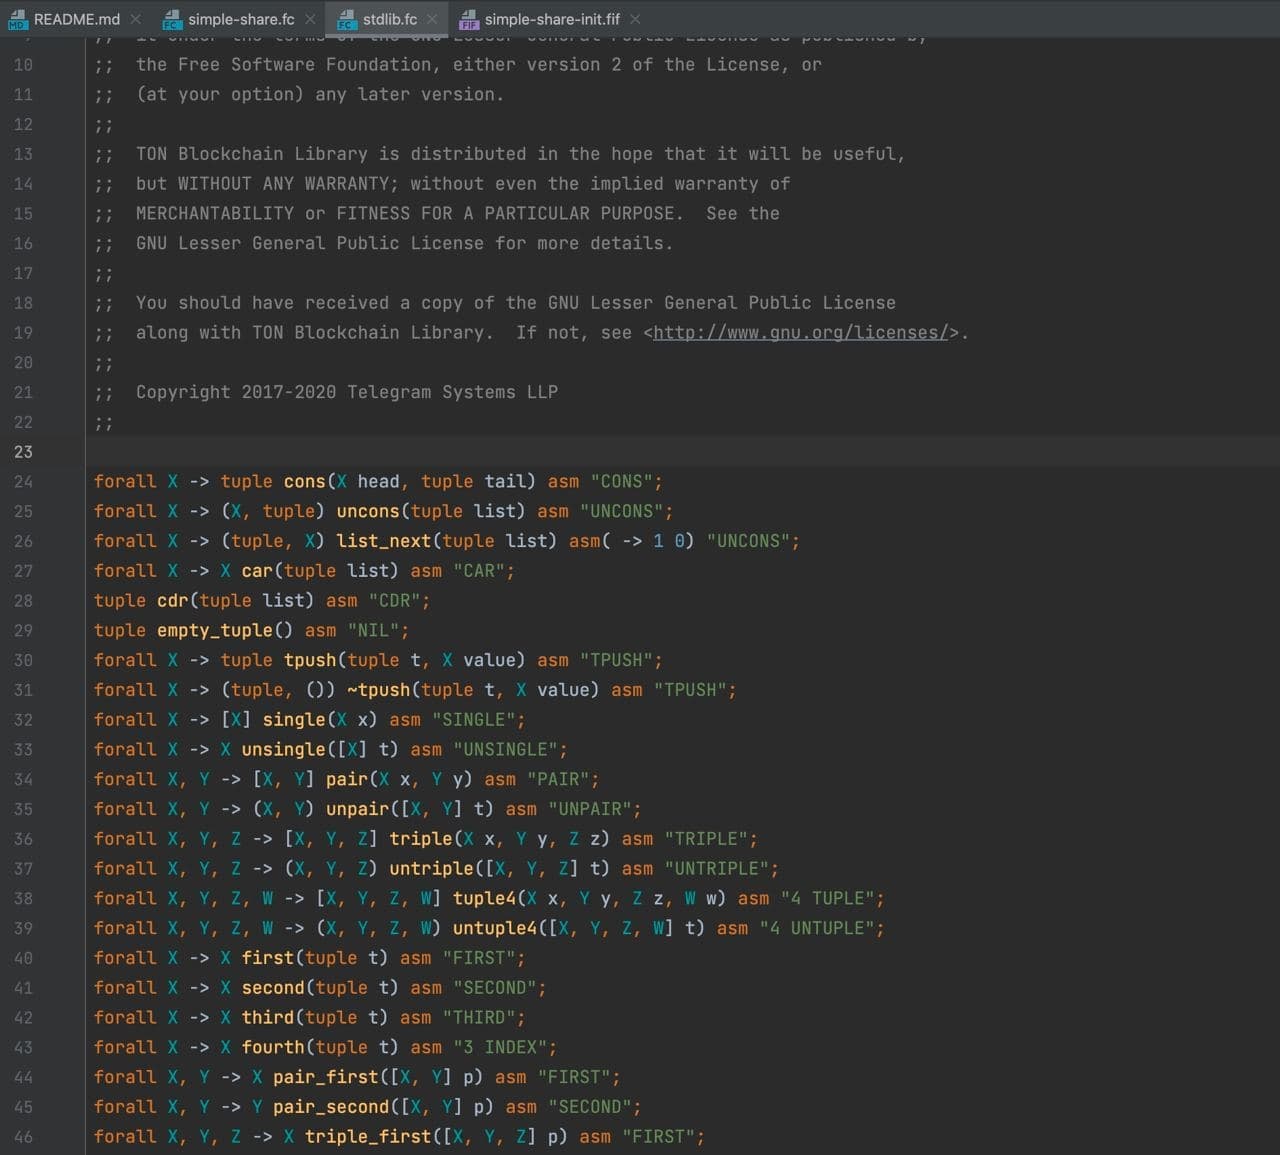Click the "NIL" string literal
Viewport: 1280px width, 1155px height.
click(x=373, y=631)
